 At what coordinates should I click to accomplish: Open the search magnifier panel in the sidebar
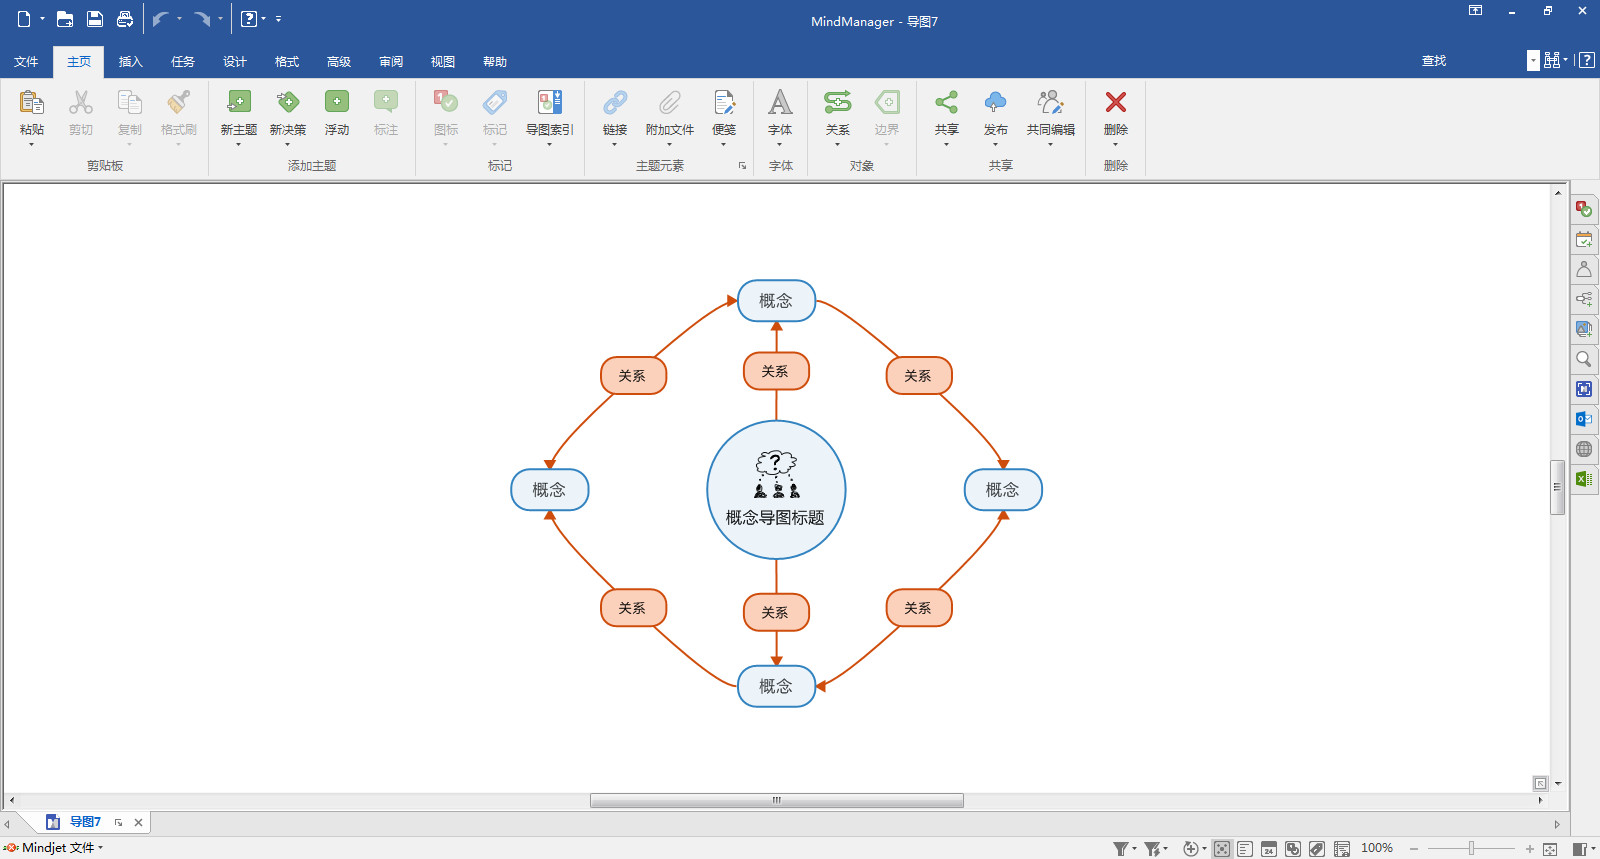click(1584, 359)
